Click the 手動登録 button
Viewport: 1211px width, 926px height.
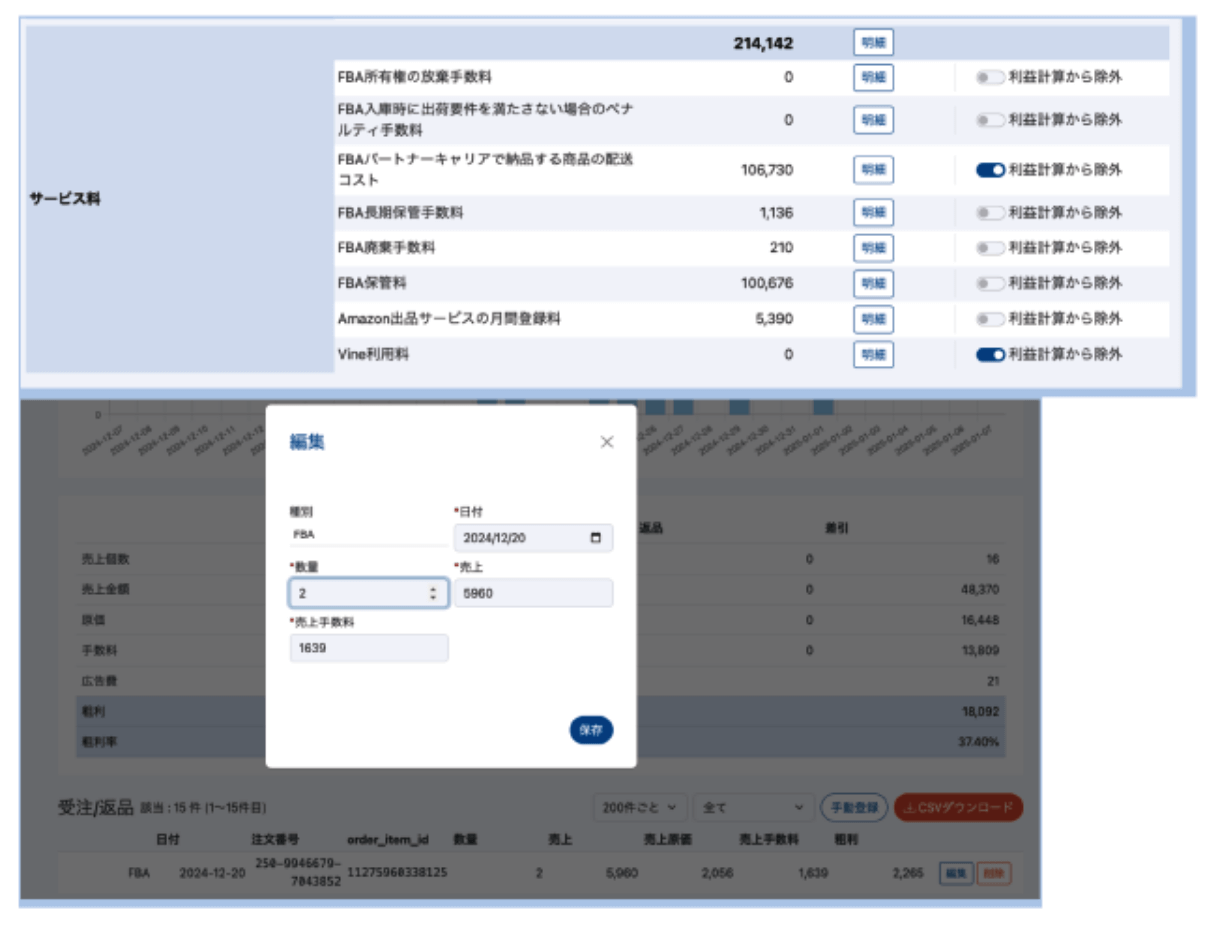(x=854, y=807)
